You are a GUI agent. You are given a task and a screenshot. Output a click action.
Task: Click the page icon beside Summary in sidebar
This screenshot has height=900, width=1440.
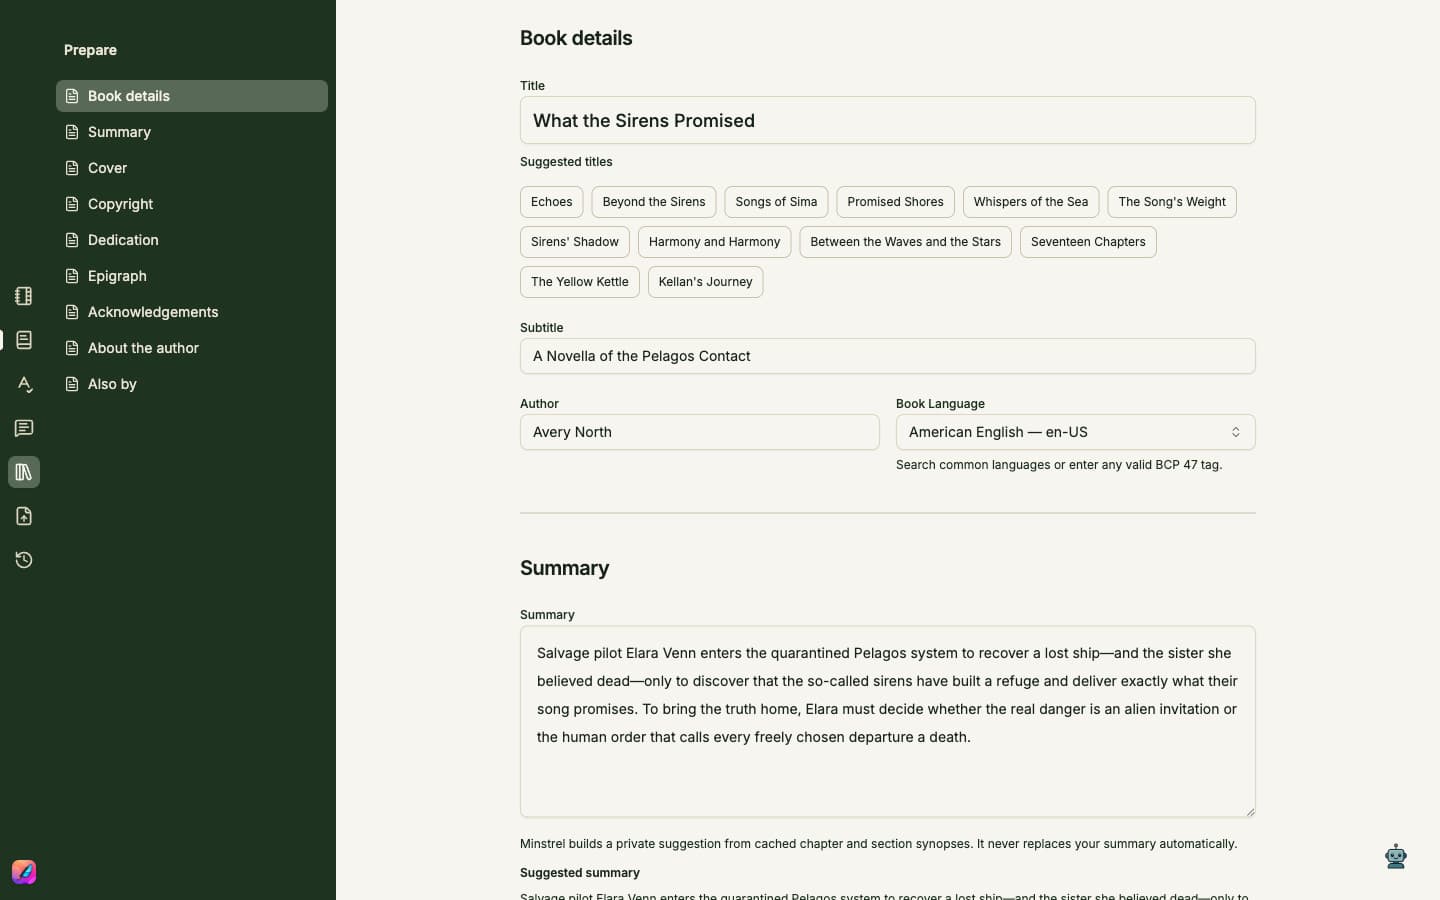pos(72,132)
